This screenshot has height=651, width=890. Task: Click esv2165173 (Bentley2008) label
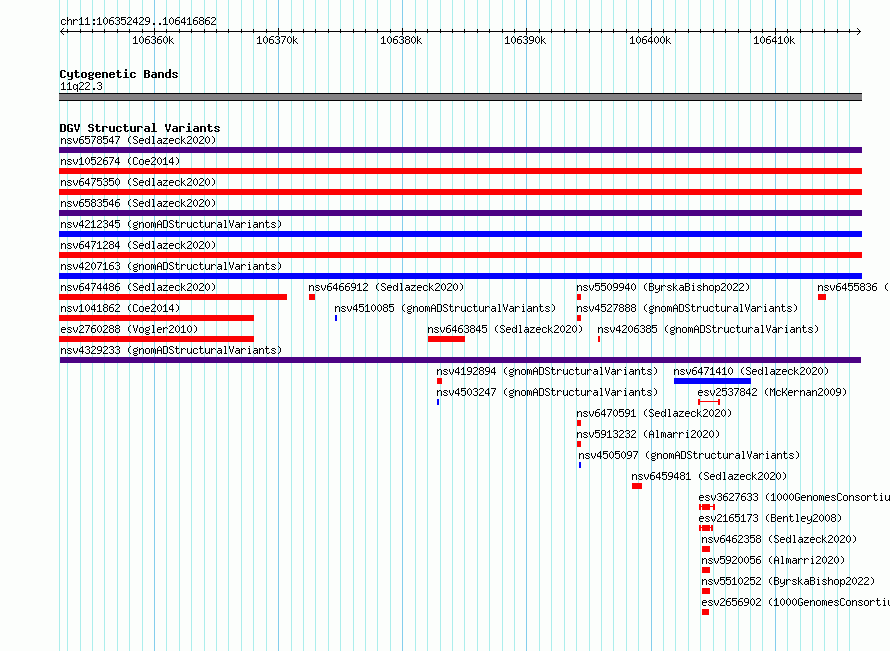770,518
